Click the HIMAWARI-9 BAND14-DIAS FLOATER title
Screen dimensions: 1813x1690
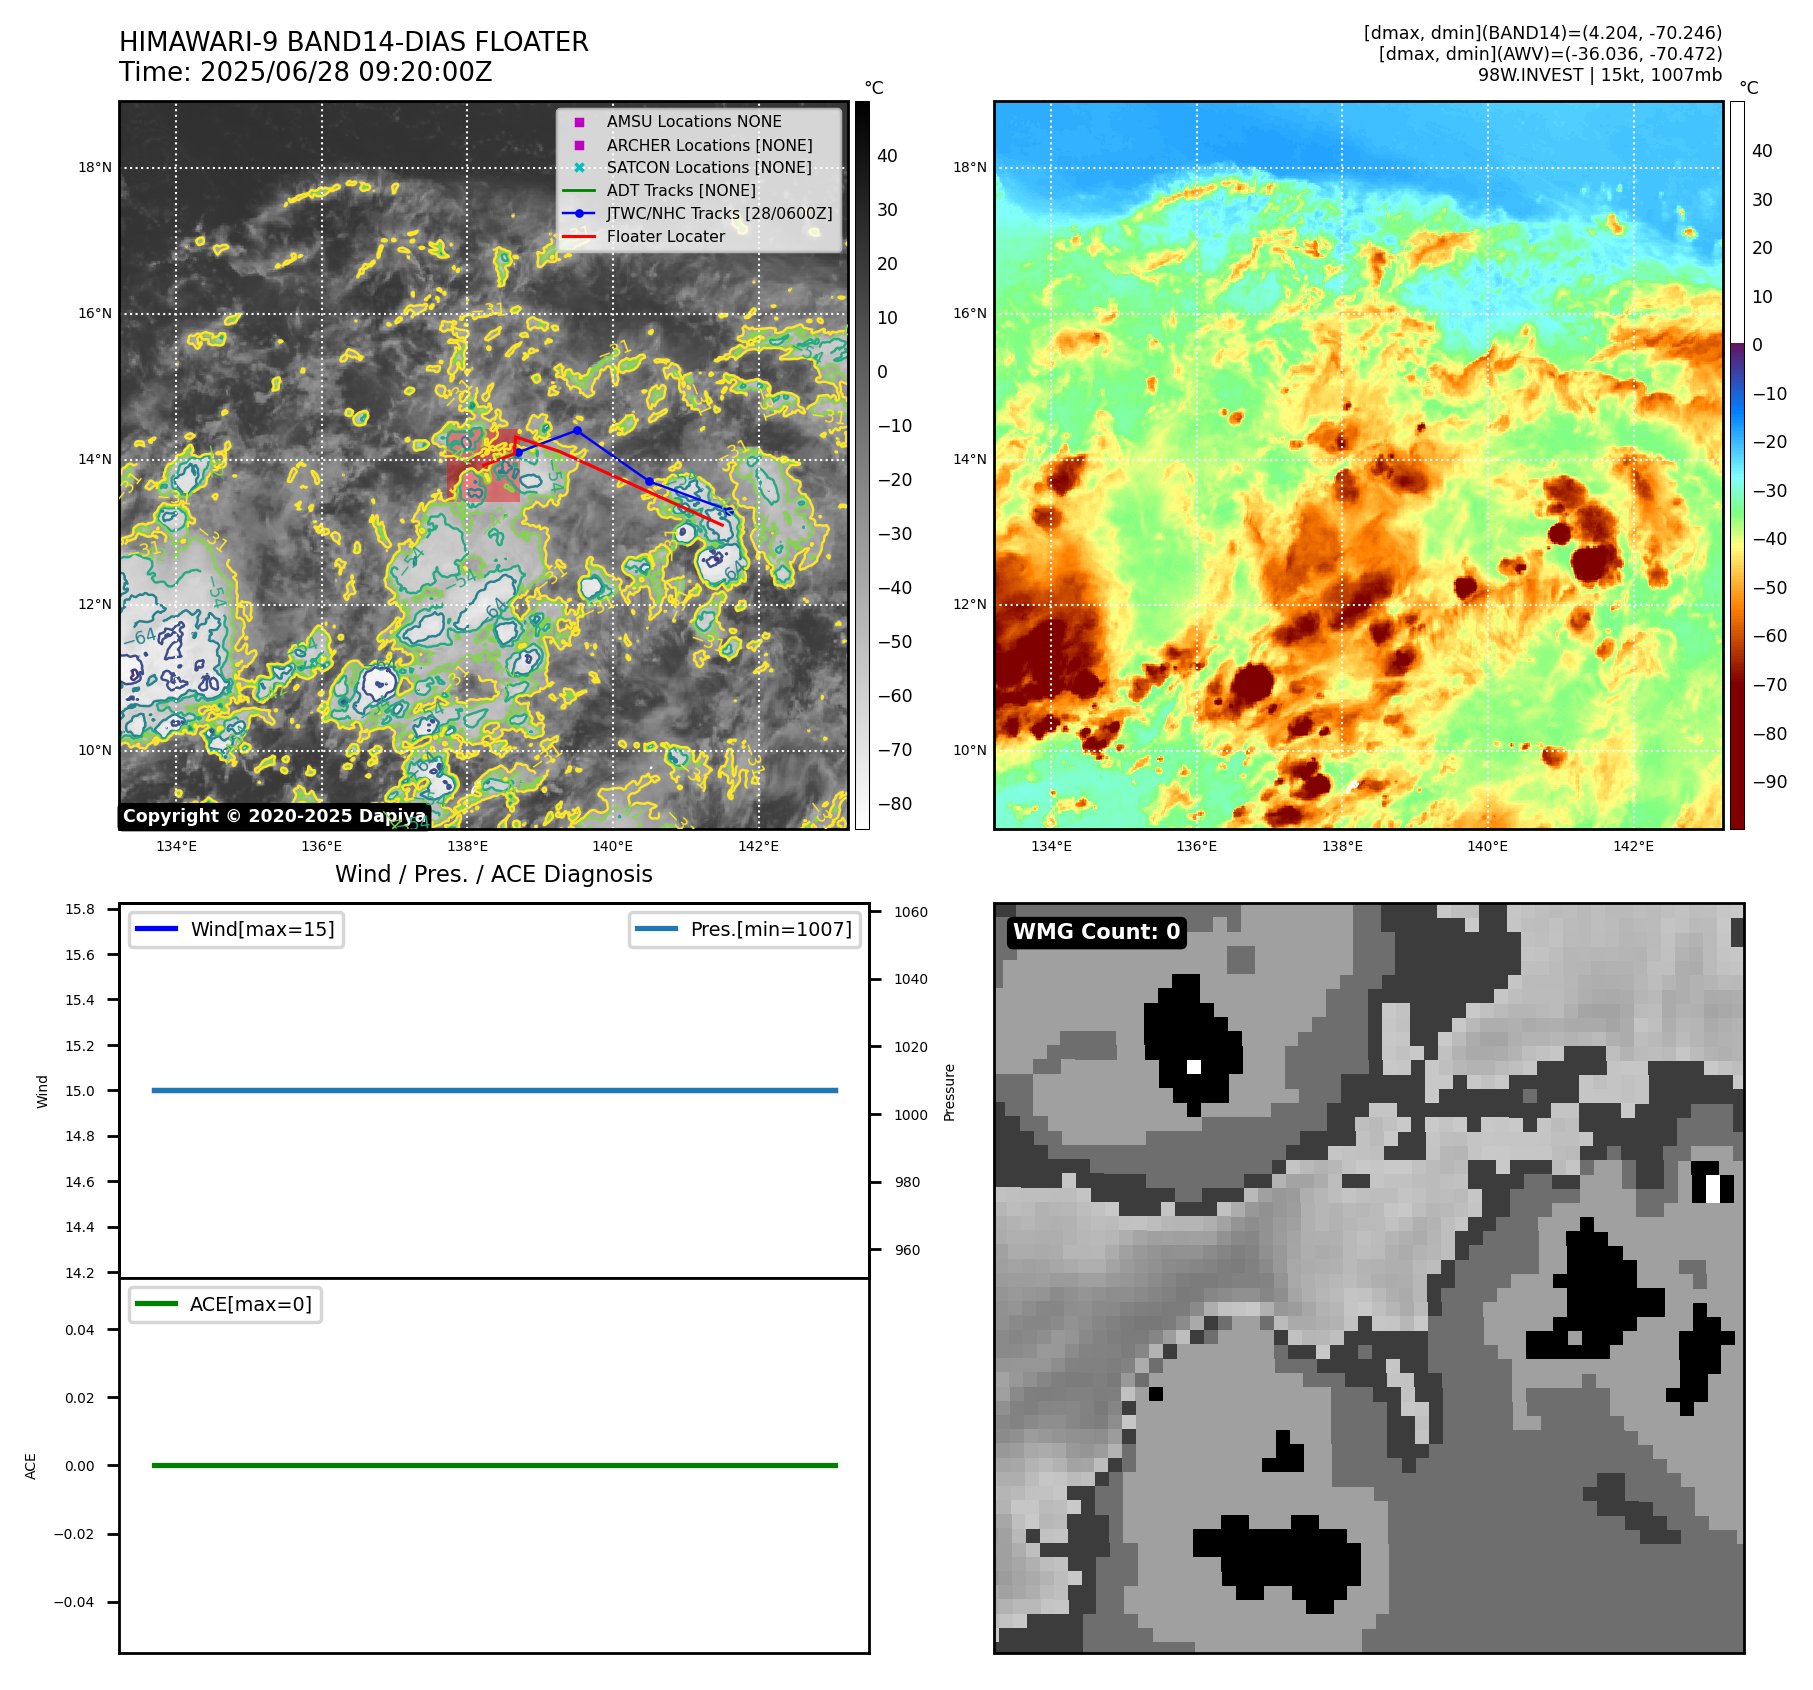[x=354, y=42]
